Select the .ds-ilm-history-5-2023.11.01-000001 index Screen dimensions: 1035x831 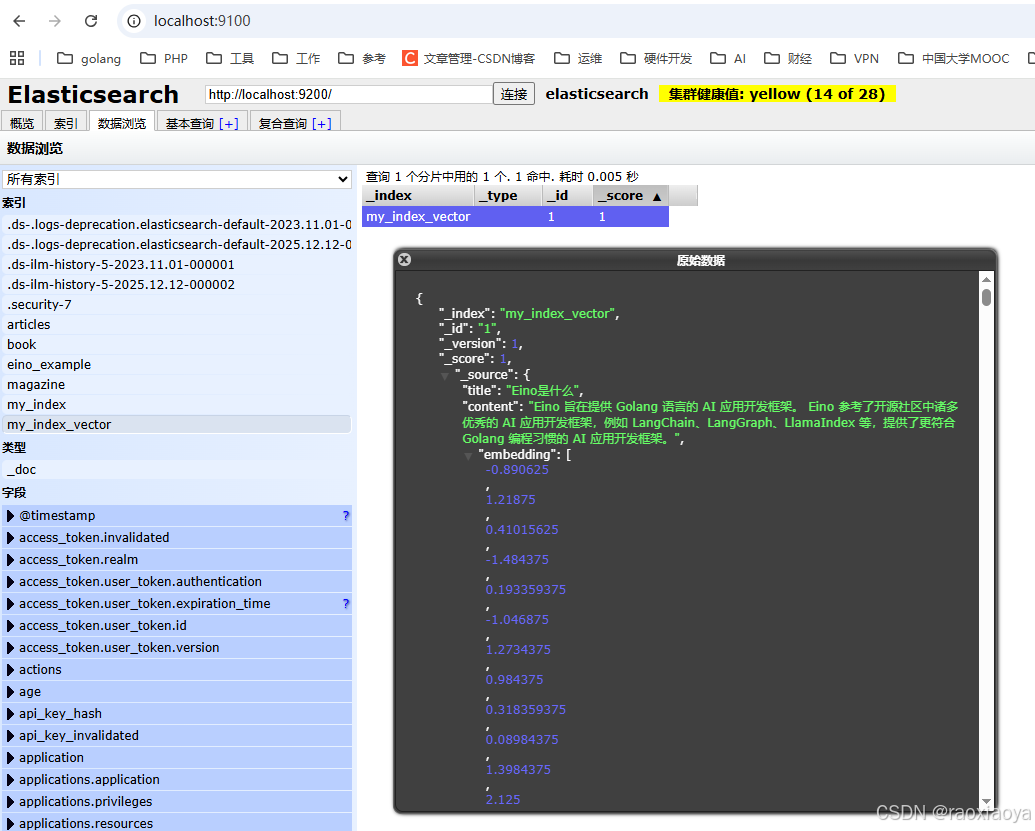click(176, 265)
